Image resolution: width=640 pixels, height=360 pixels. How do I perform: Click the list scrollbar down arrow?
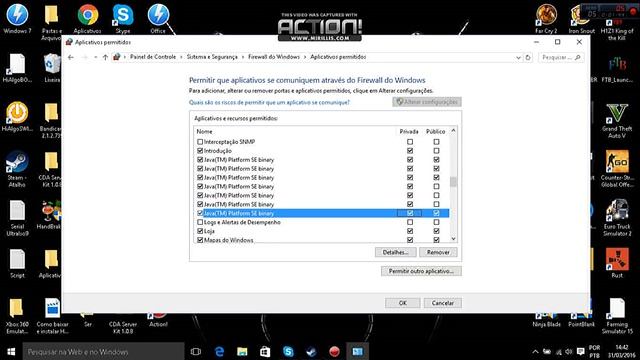coord(453,239)
